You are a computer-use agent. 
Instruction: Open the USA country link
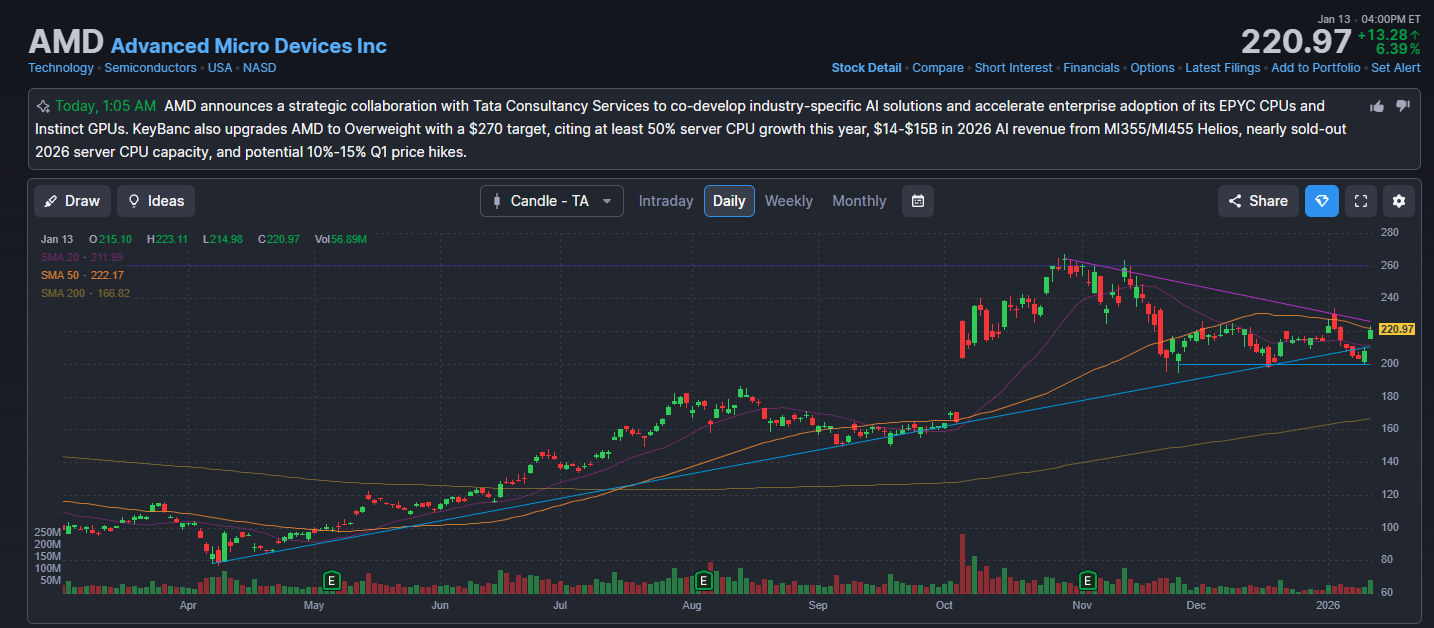(220, 68)
